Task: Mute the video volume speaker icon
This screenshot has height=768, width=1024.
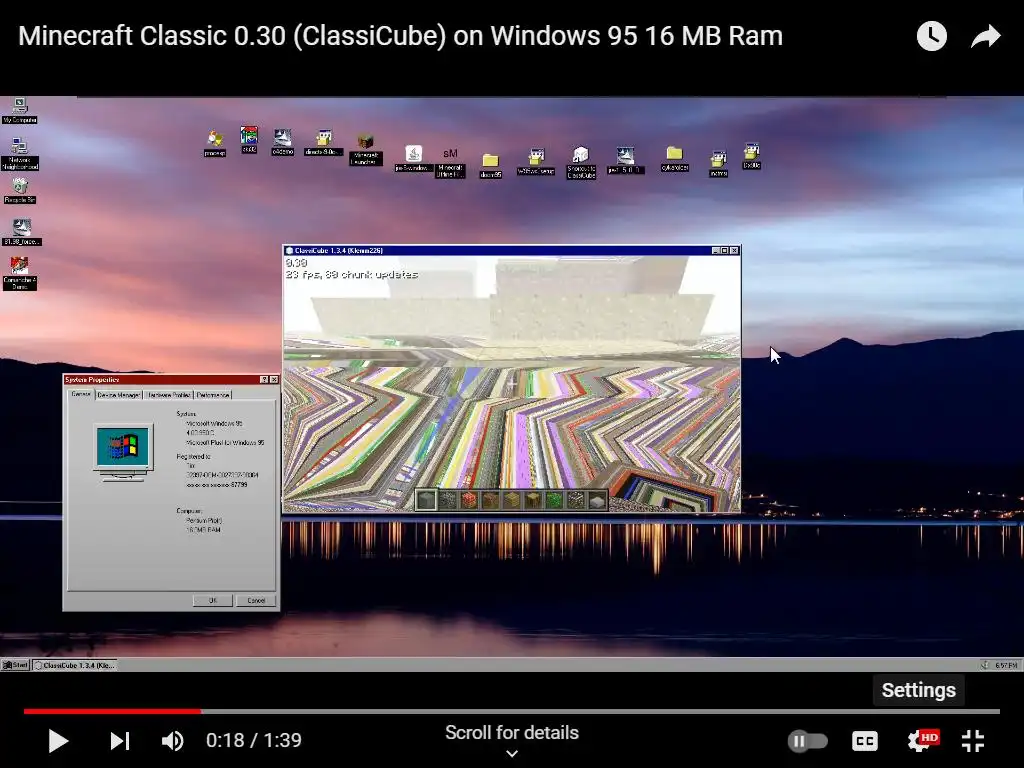Action: tap(172, 741)
